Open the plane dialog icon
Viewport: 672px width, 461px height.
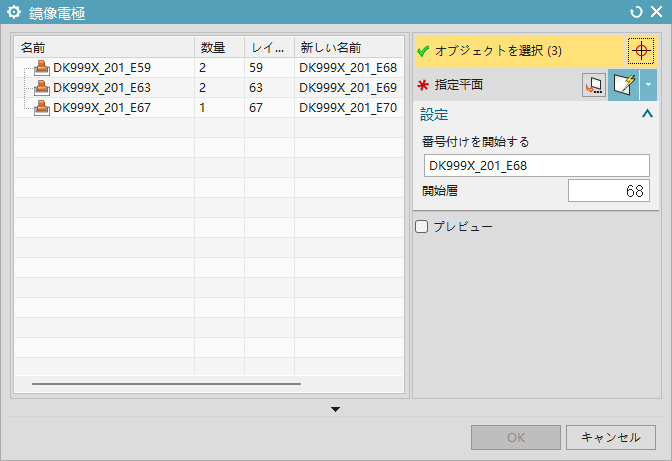pyautogui.click(x=594, y=86)
